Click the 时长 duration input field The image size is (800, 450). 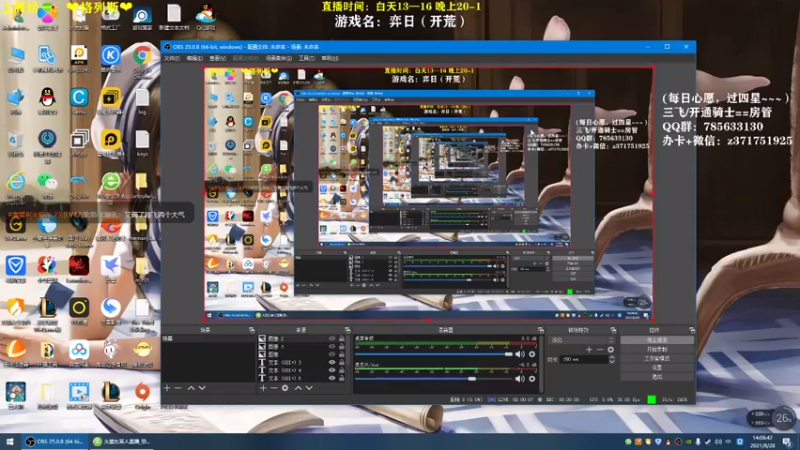[585, 360]
